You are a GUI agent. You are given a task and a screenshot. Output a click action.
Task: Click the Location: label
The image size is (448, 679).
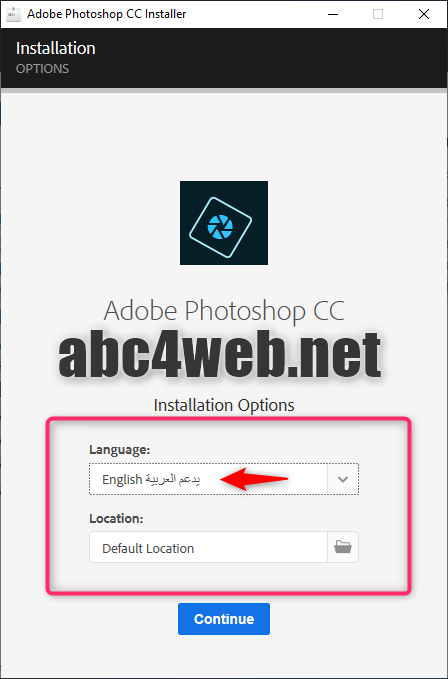pyautogui.click(x=116, y=518)
